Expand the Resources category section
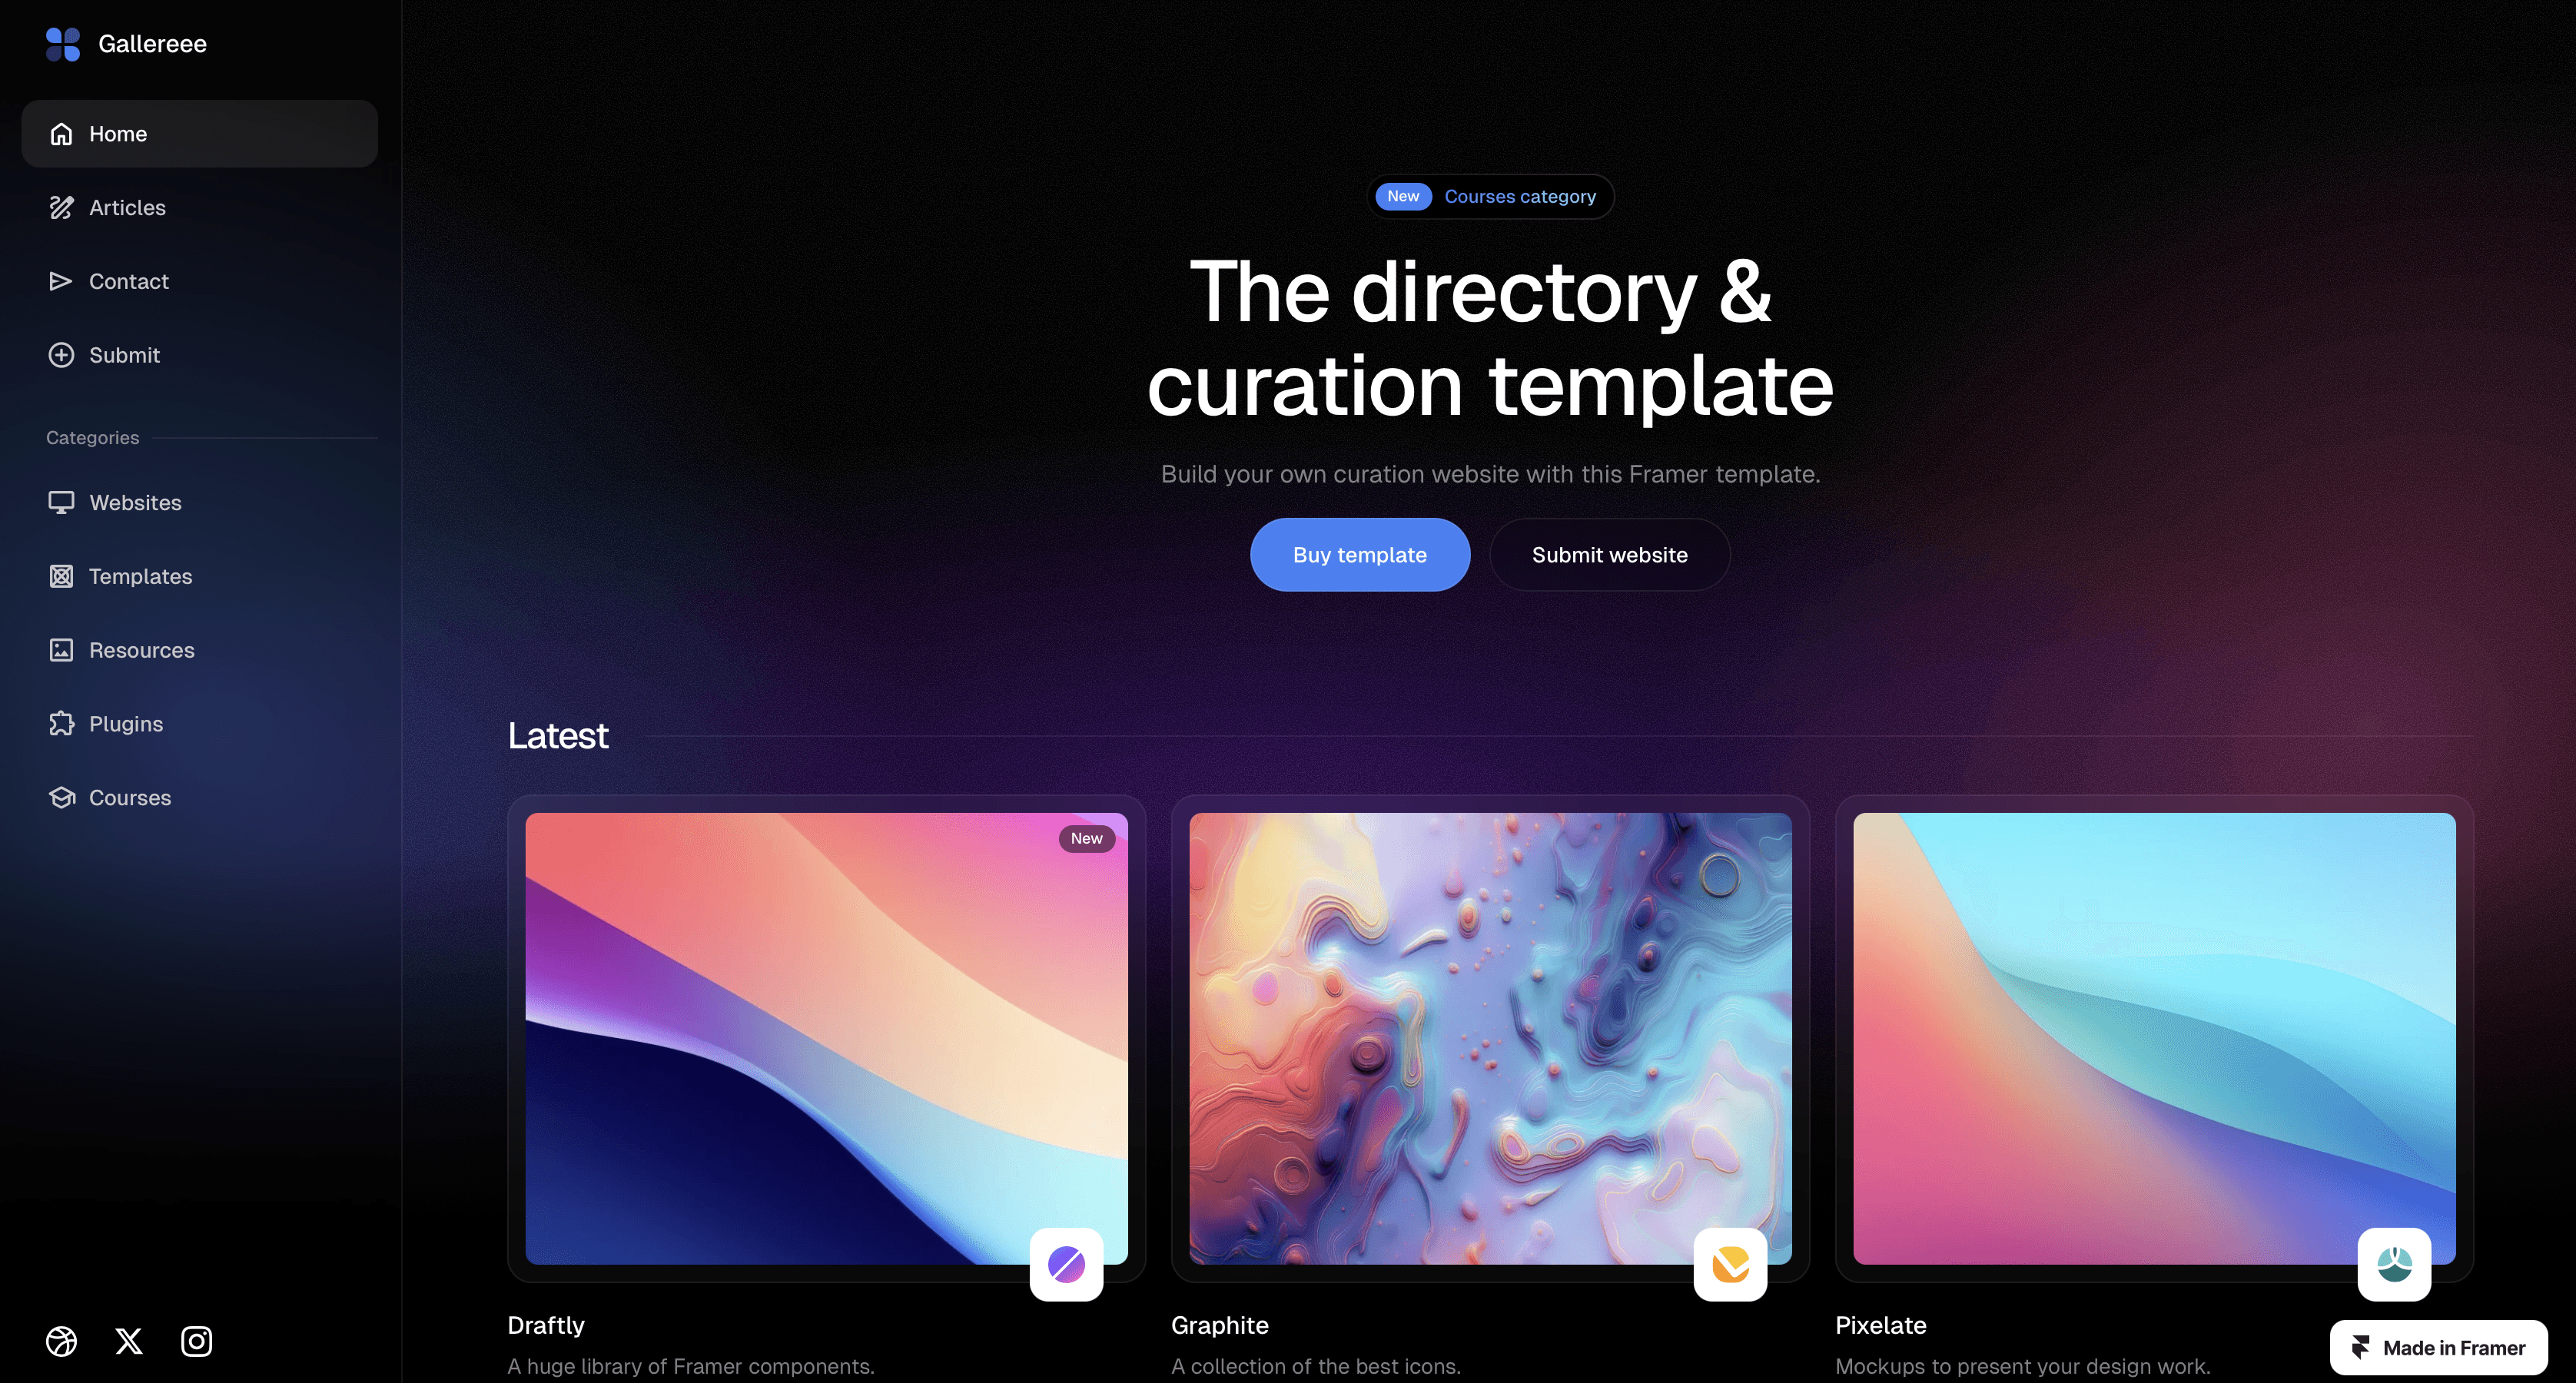The height and width of the screenshot is (1383, 2576). pos(141,649)
